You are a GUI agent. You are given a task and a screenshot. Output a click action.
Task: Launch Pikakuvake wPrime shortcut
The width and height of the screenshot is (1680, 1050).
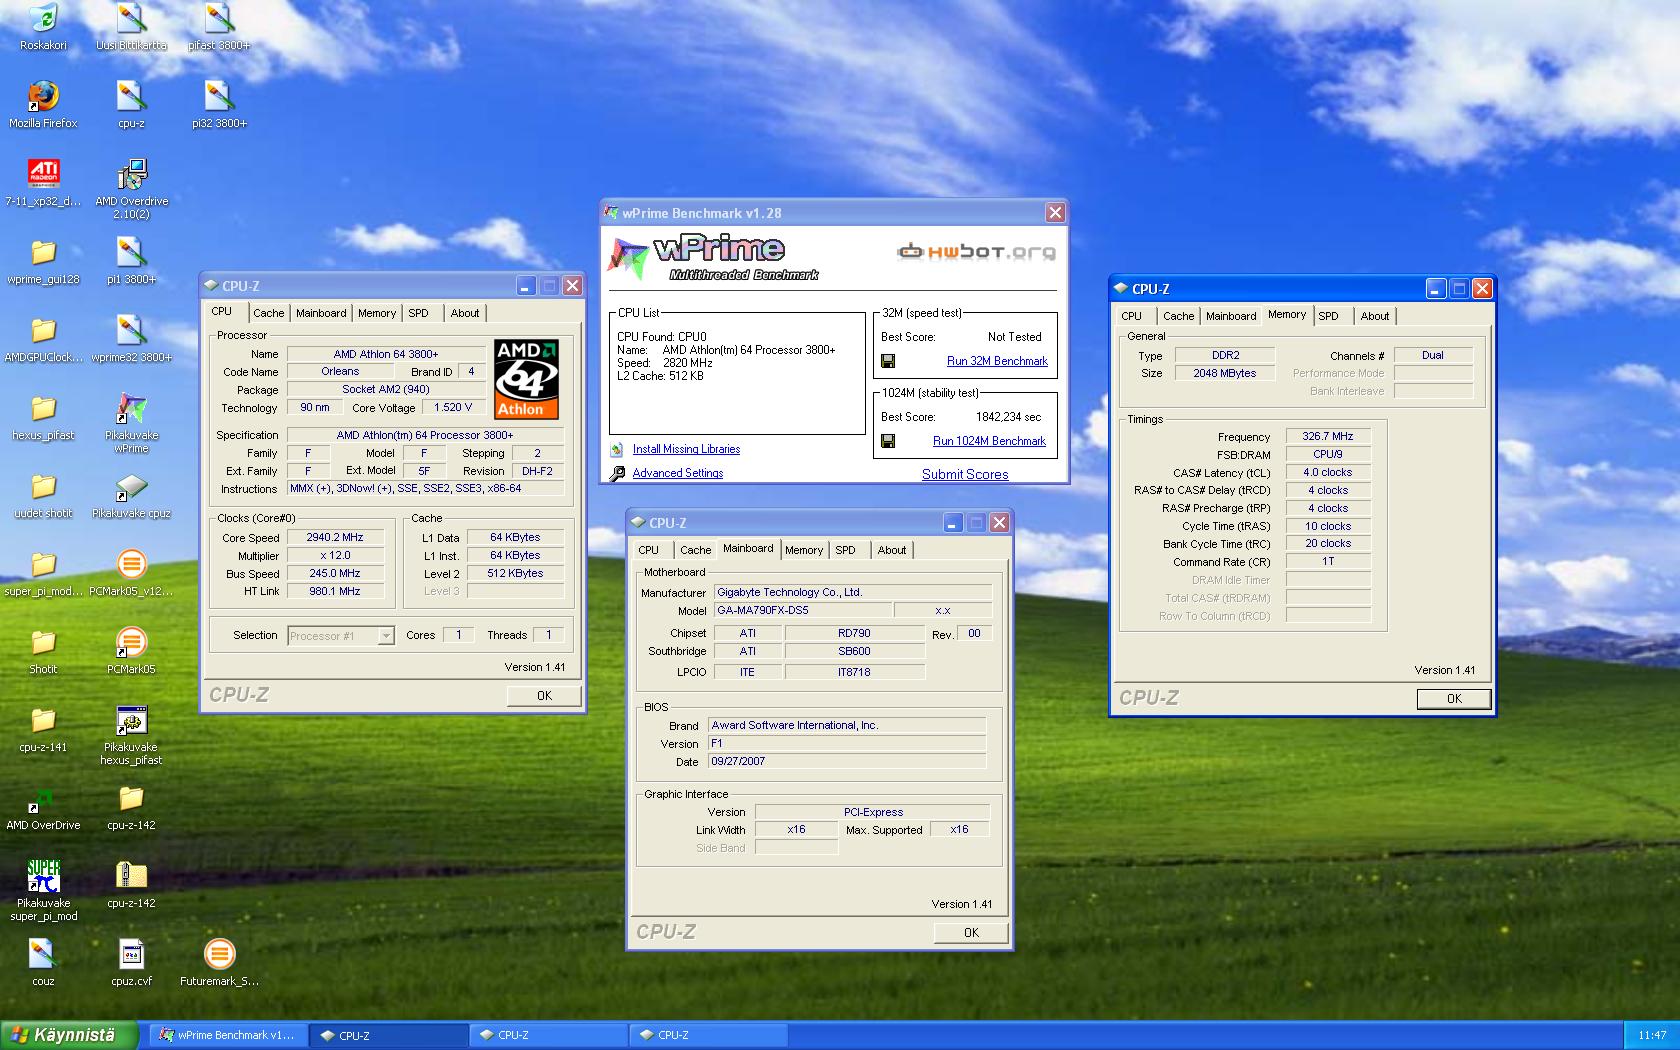point(131,408)
